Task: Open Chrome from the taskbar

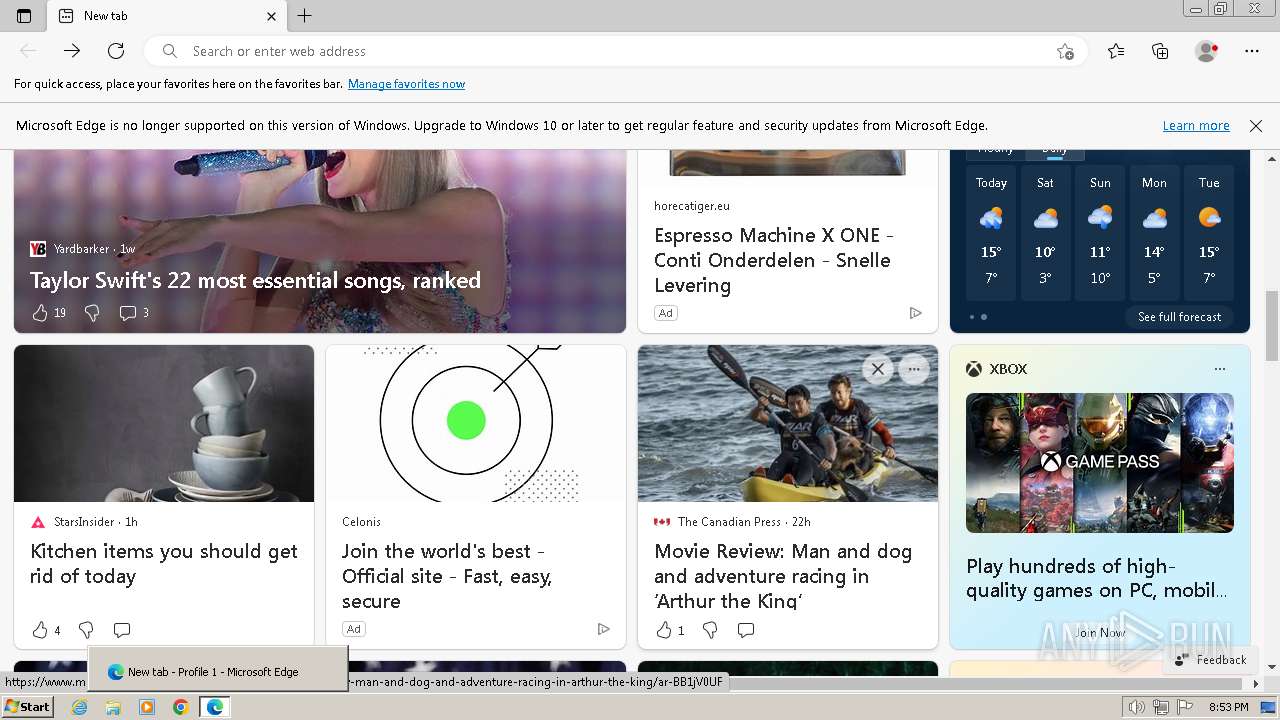Action: 180,707
